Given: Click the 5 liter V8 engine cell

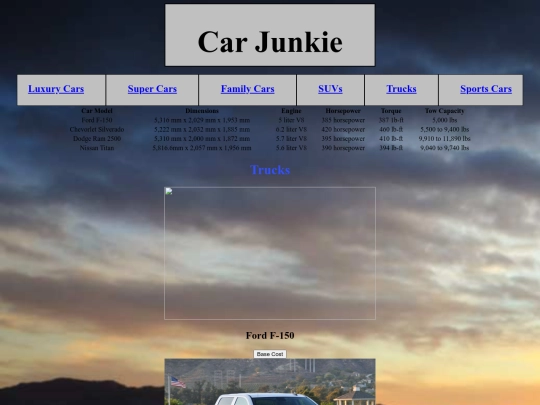Looking at the screenshot, I should click(x=291, y=120).
